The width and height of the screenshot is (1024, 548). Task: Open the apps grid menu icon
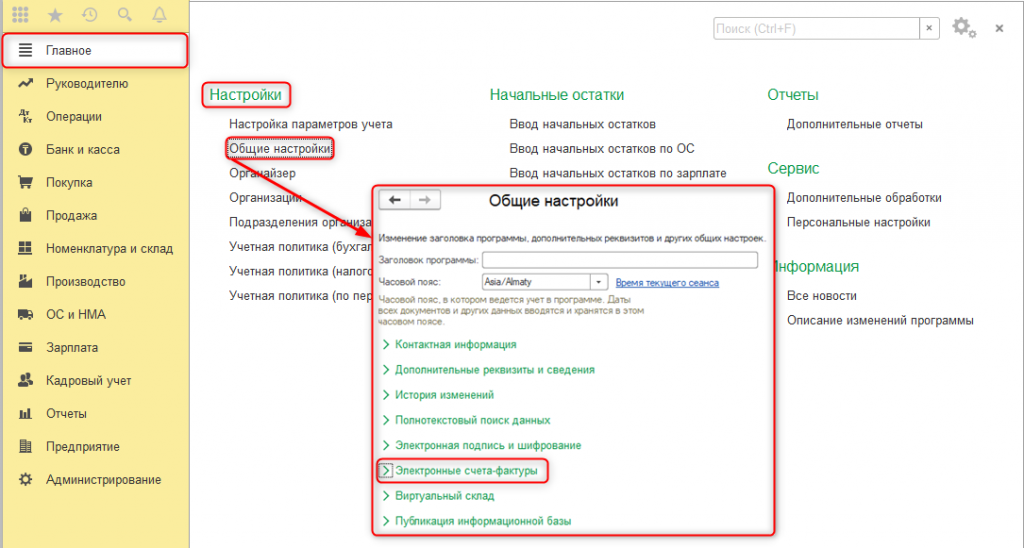20,15
